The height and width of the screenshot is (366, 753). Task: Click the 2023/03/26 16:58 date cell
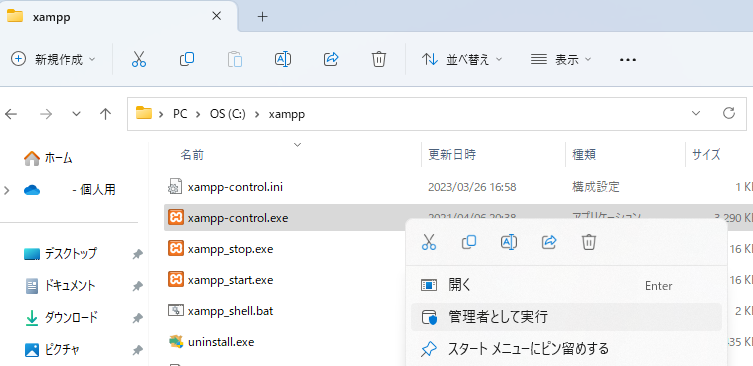pyautogui.click(x=472, y=187)
